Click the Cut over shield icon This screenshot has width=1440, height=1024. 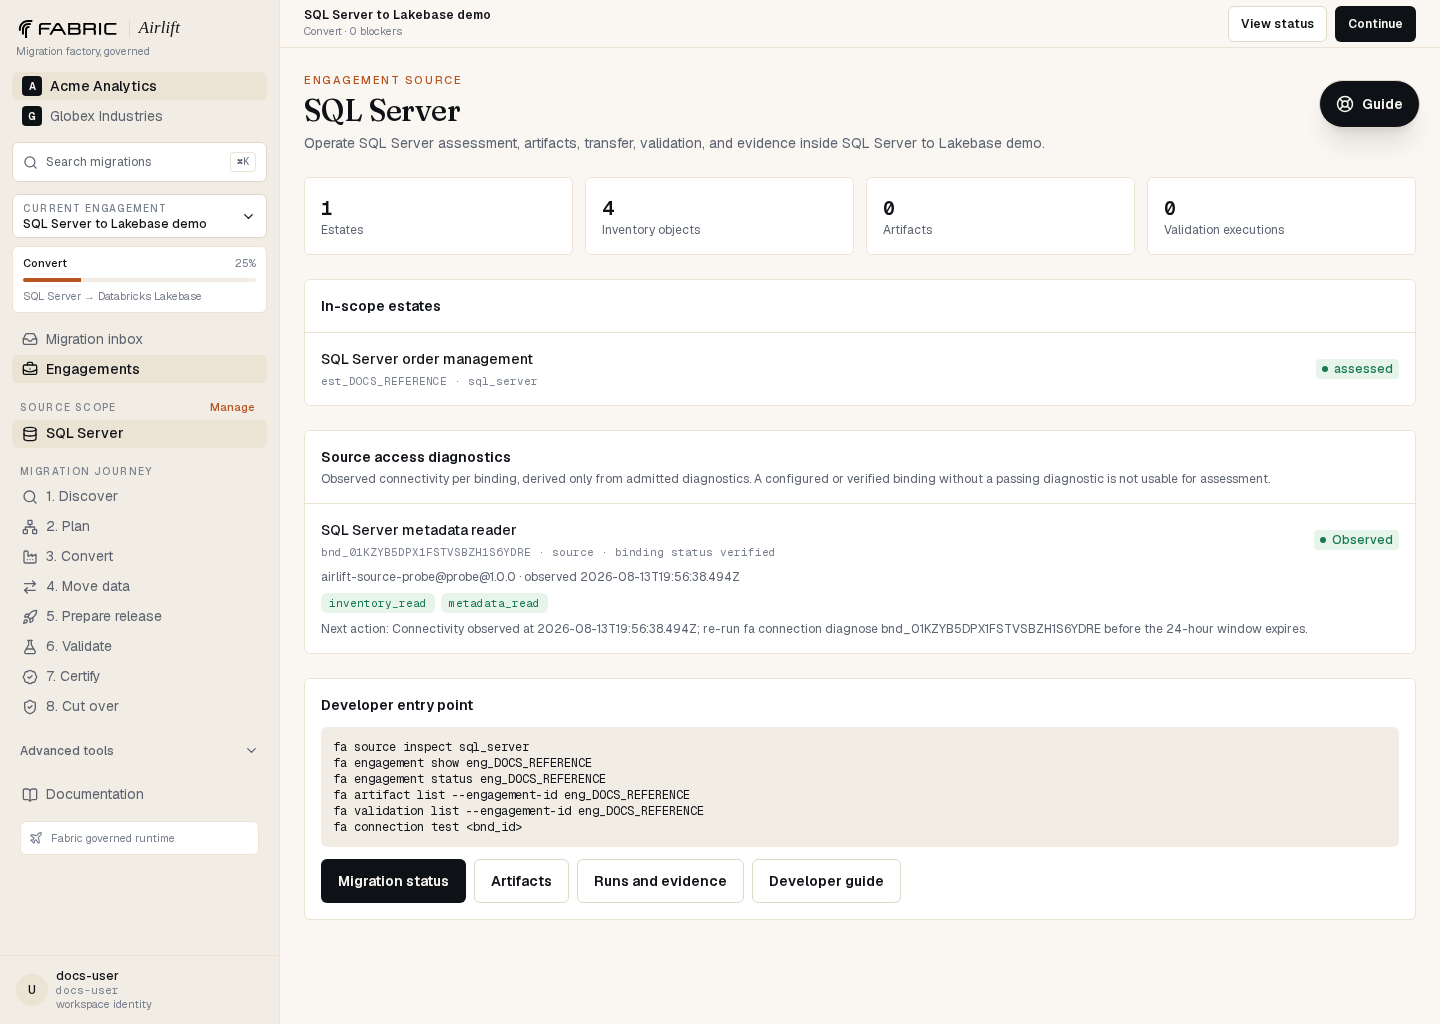coord(30,706)
